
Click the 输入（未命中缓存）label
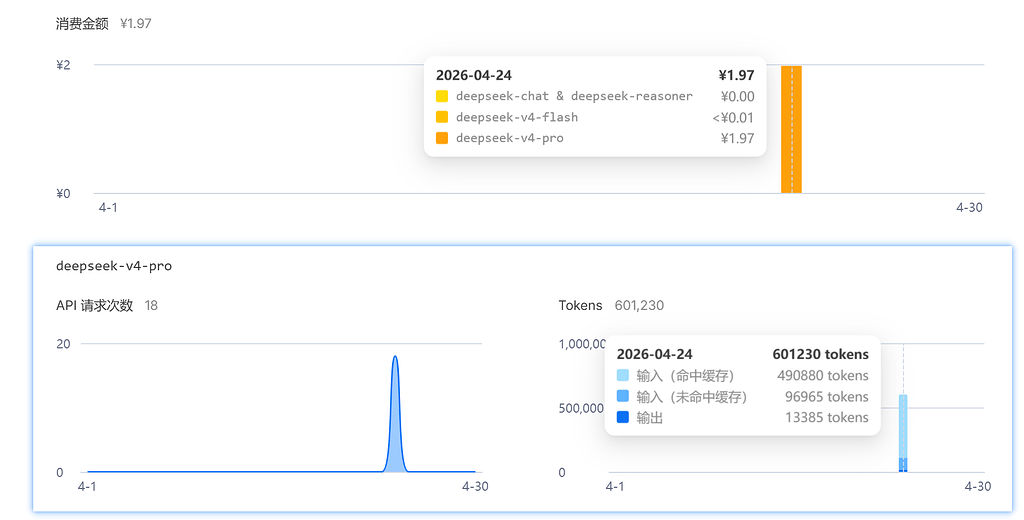(x=692, y=397)
